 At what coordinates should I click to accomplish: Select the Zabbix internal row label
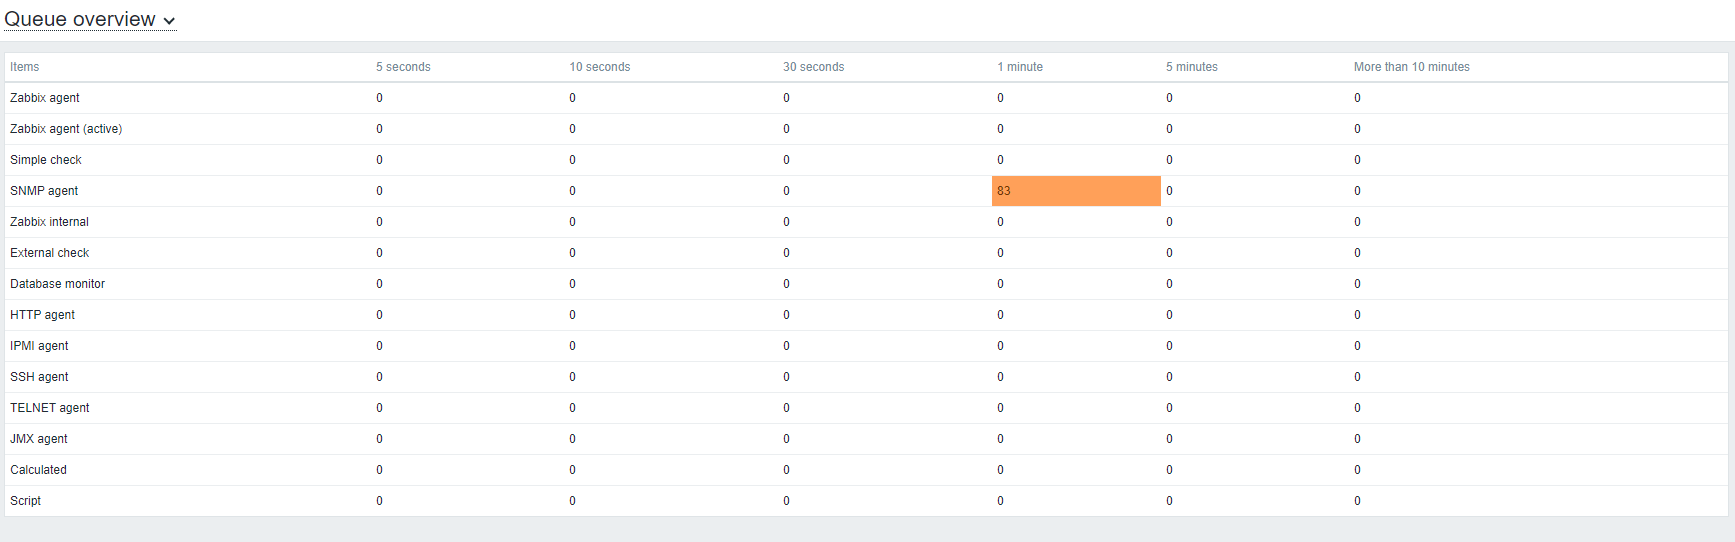49,222
